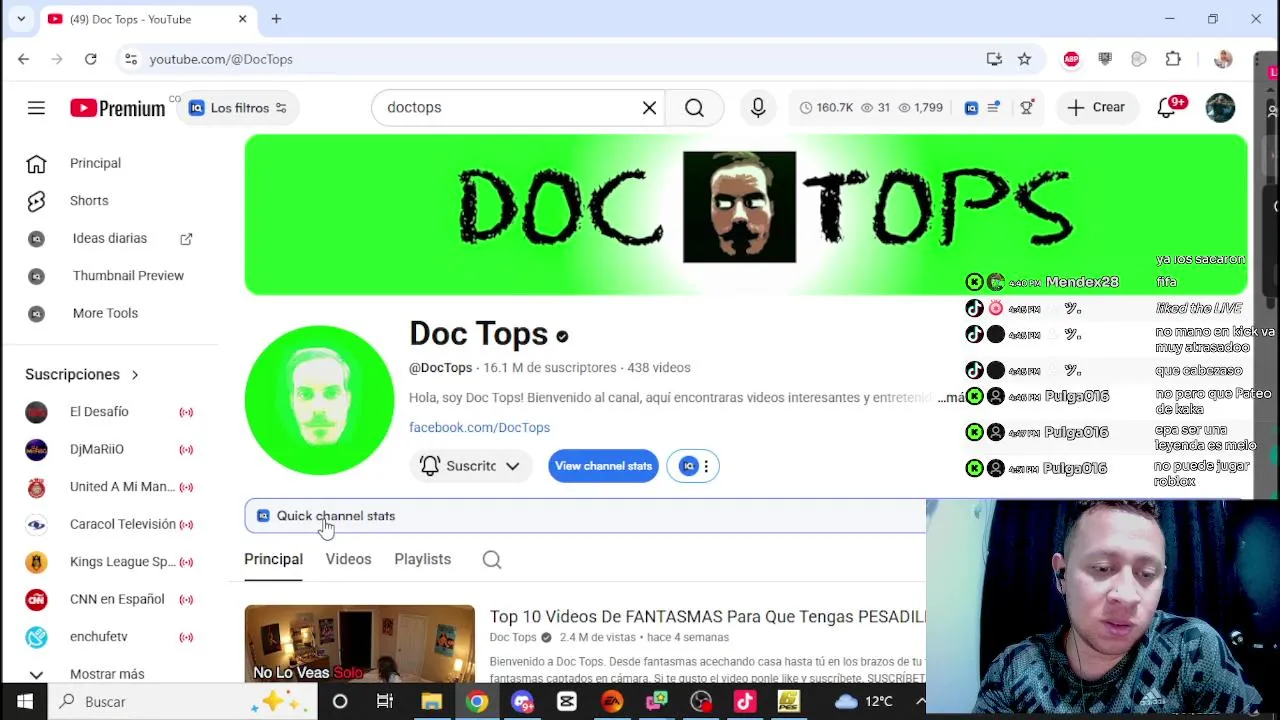Open Task View in taskbar
Viewport: 1280px width, 720px height.
click(x=385, y=702)
